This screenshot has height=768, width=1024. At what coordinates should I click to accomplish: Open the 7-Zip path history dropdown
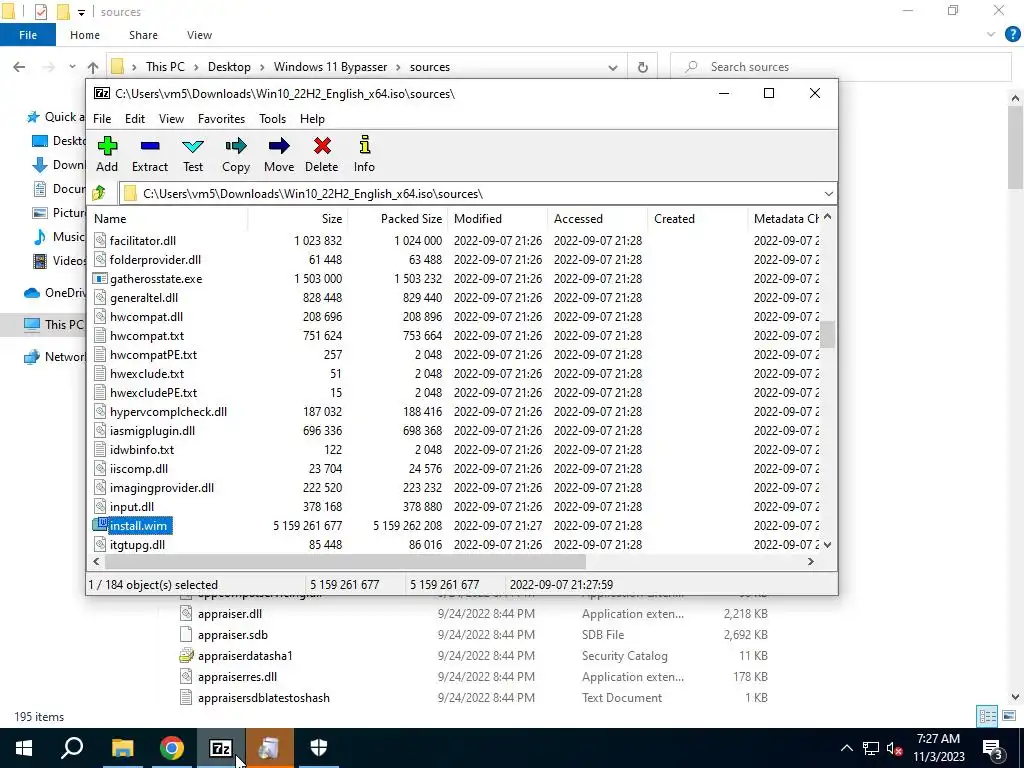[x=828, y=194]
